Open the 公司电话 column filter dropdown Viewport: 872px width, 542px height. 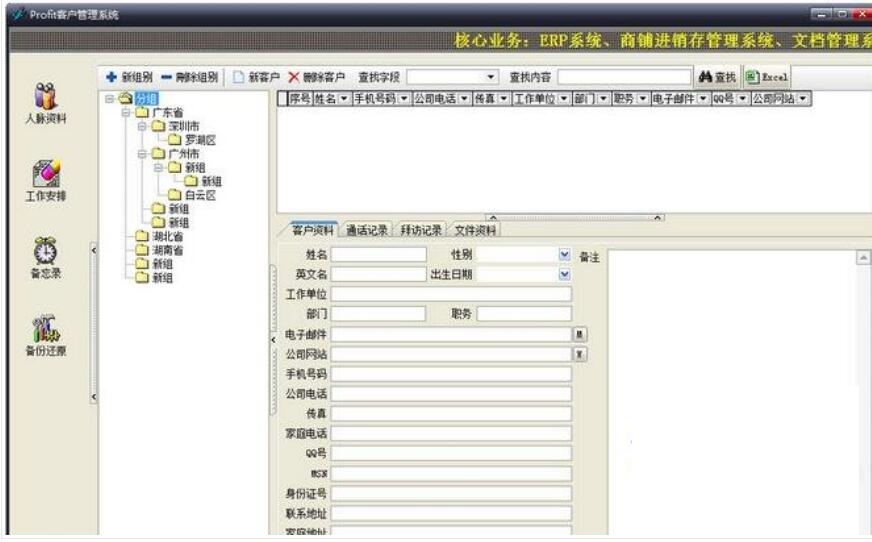pos(464,99)
